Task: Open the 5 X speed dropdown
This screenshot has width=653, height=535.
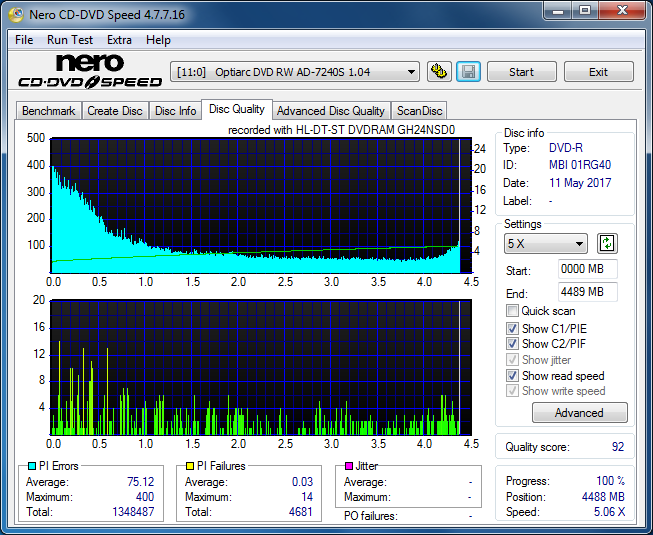Action: pos(546,244)
